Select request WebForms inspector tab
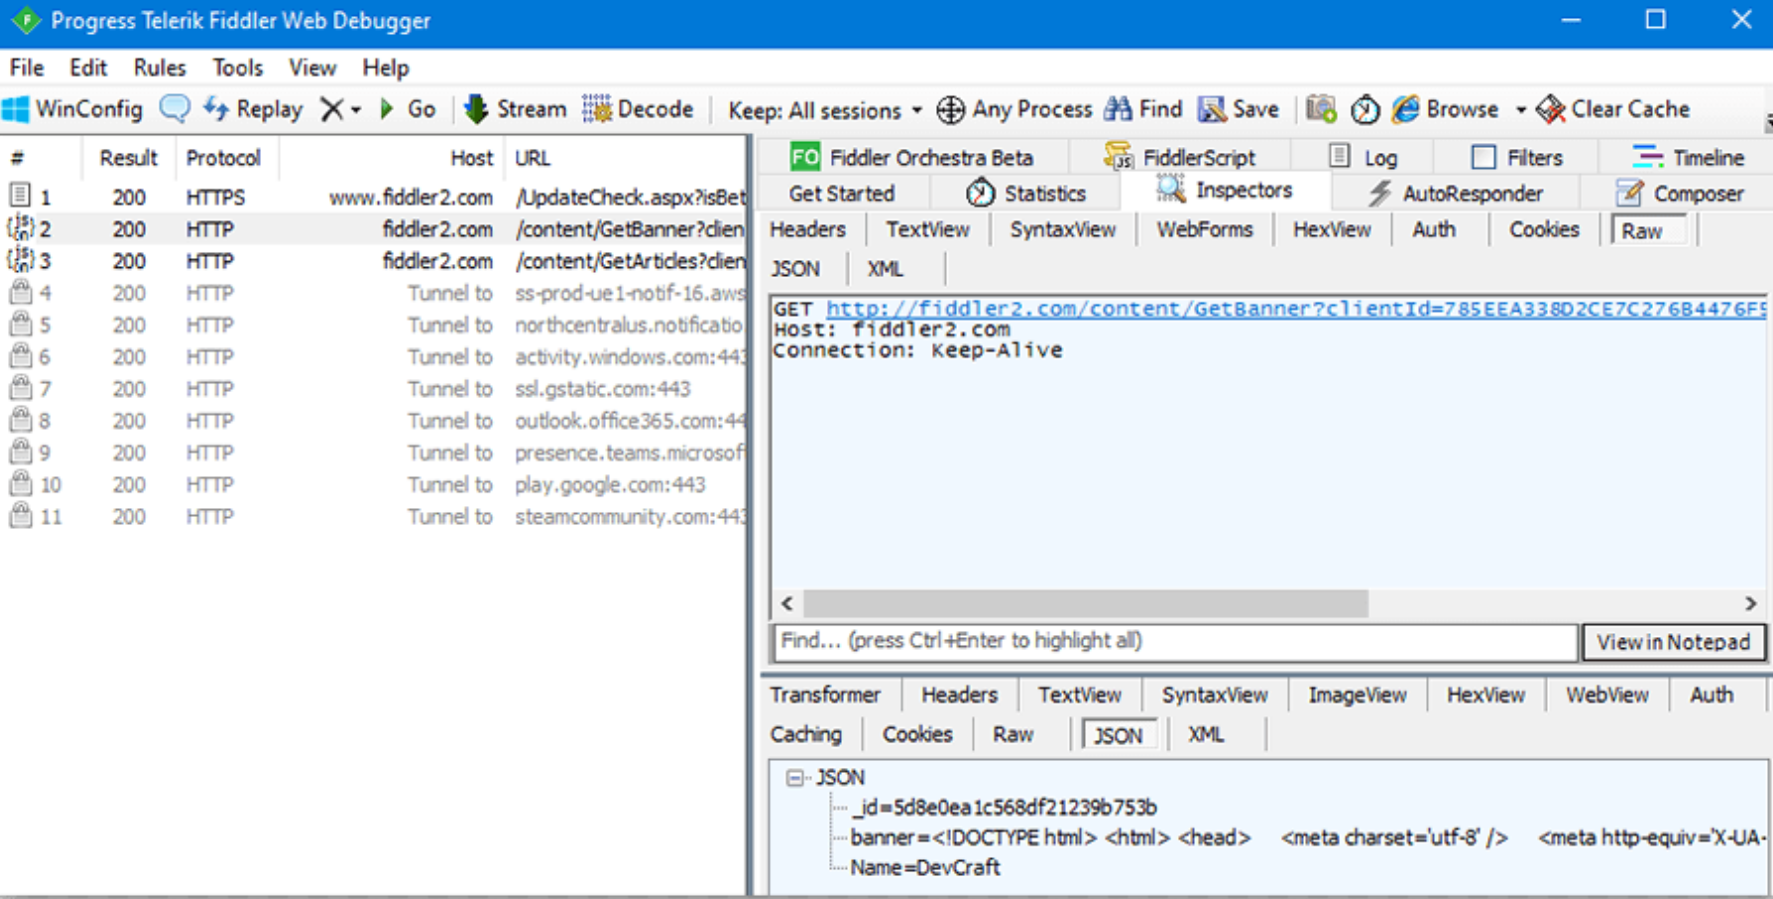The width and height of the screenshot is (1773, 899). coord(1204,229)
